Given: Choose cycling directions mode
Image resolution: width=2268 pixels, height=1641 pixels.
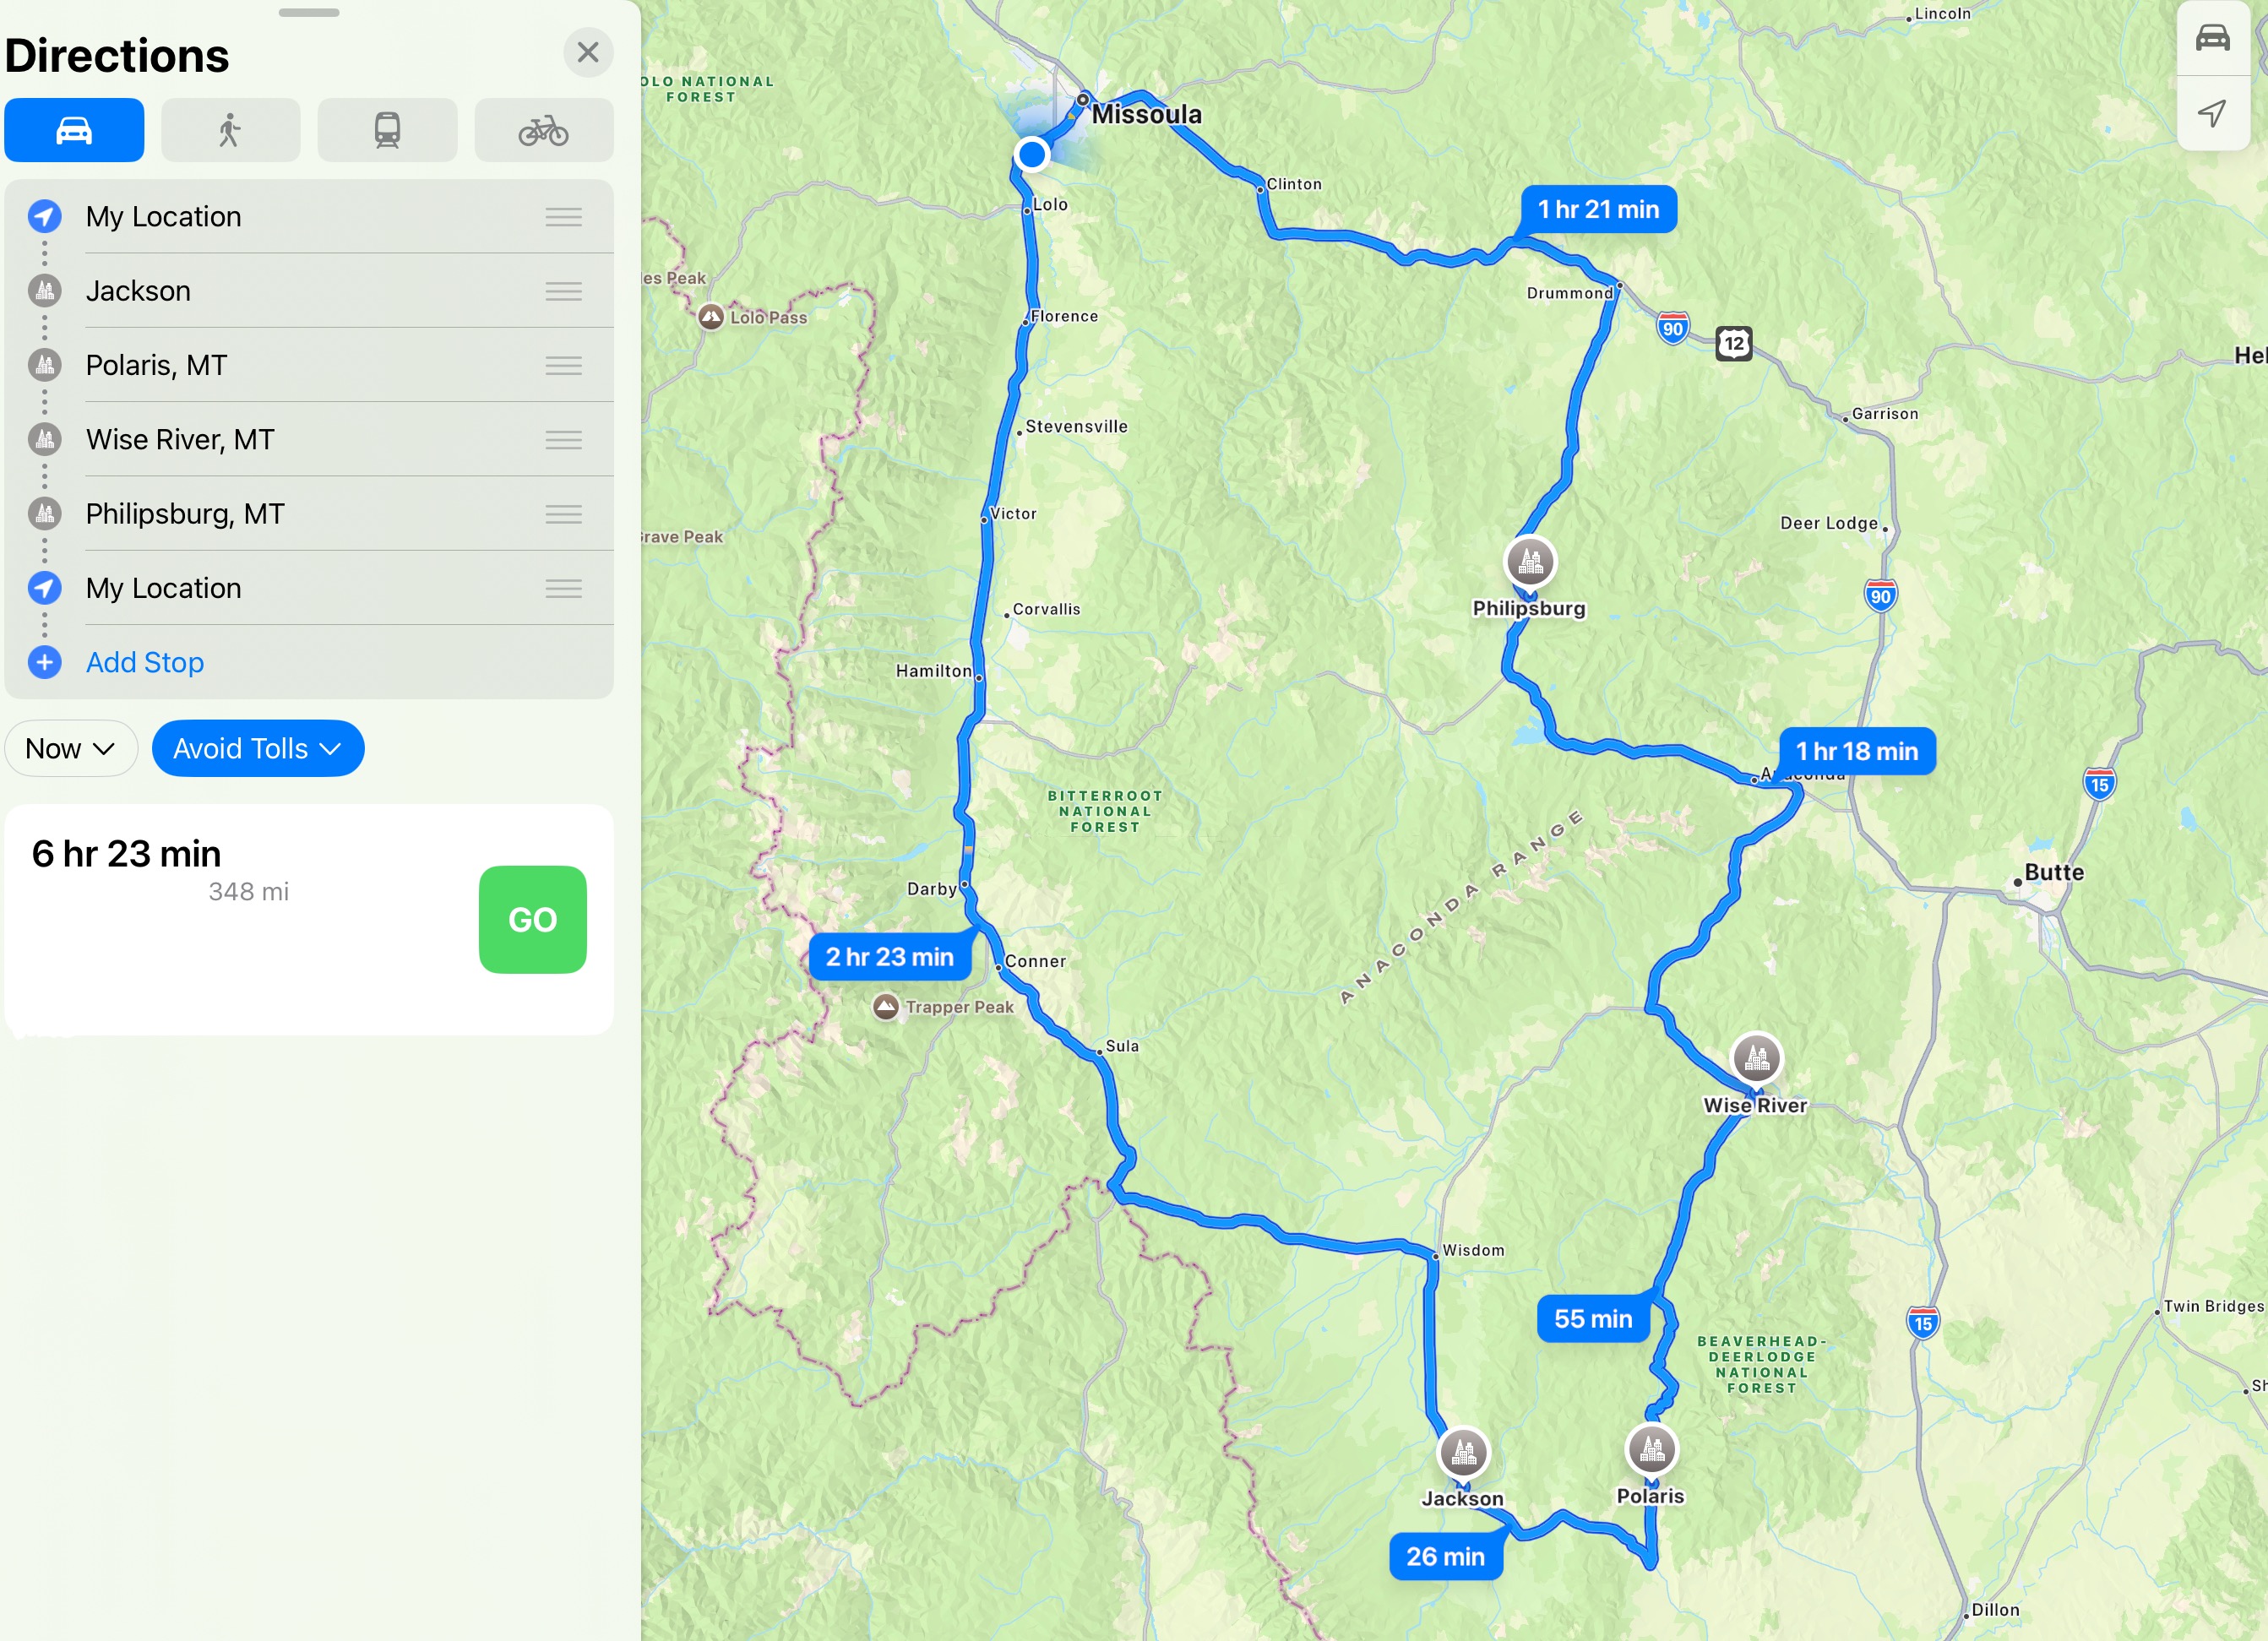Looking at the screenshot, I should (x=544, y=130).
